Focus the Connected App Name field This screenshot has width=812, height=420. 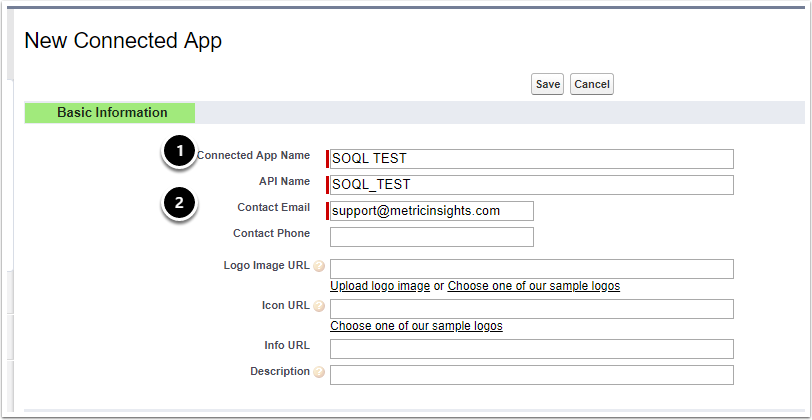tap(531, 159)
